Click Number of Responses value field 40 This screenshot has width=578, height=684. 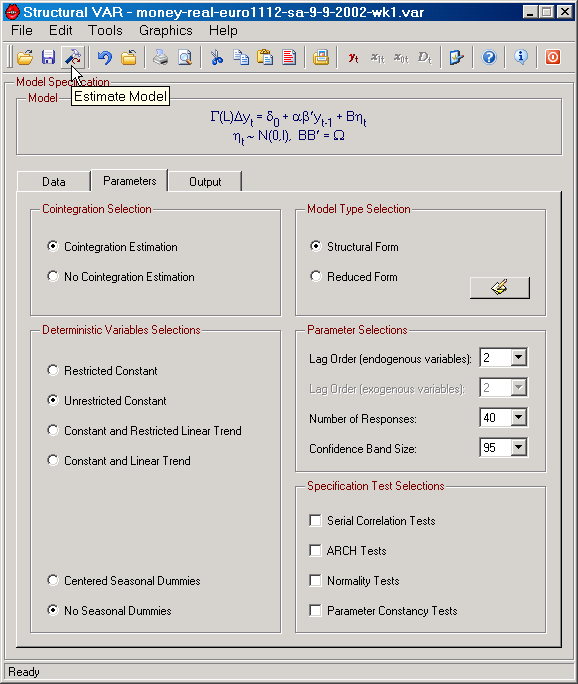coord(496,417)
